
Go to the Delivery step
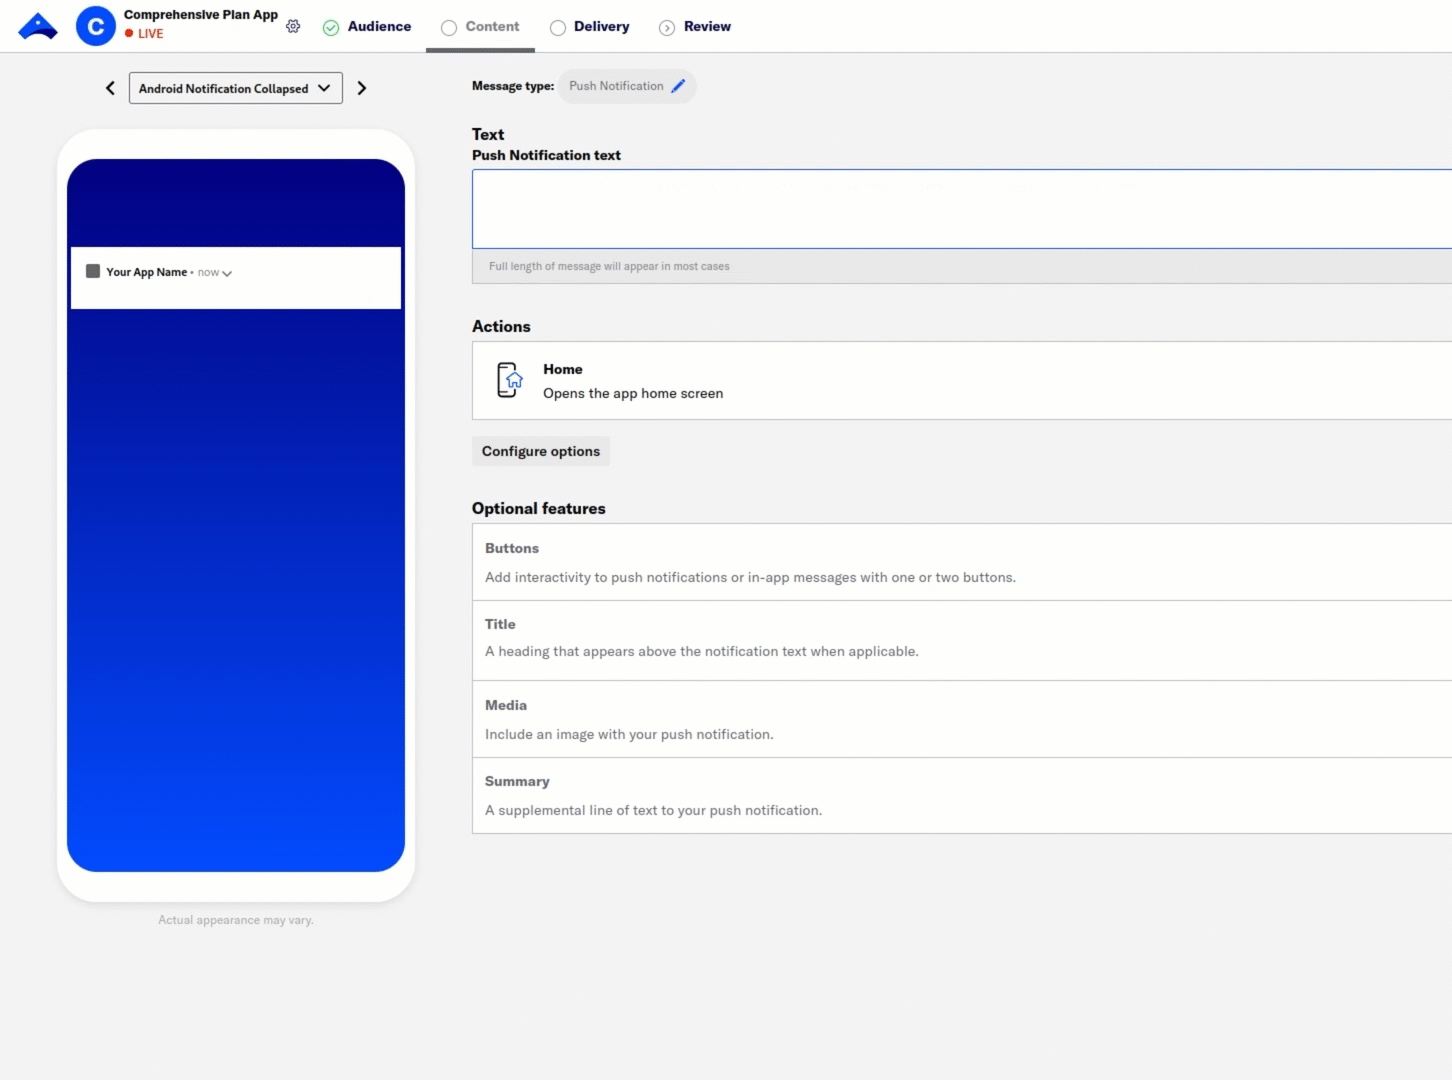[590, 27]
